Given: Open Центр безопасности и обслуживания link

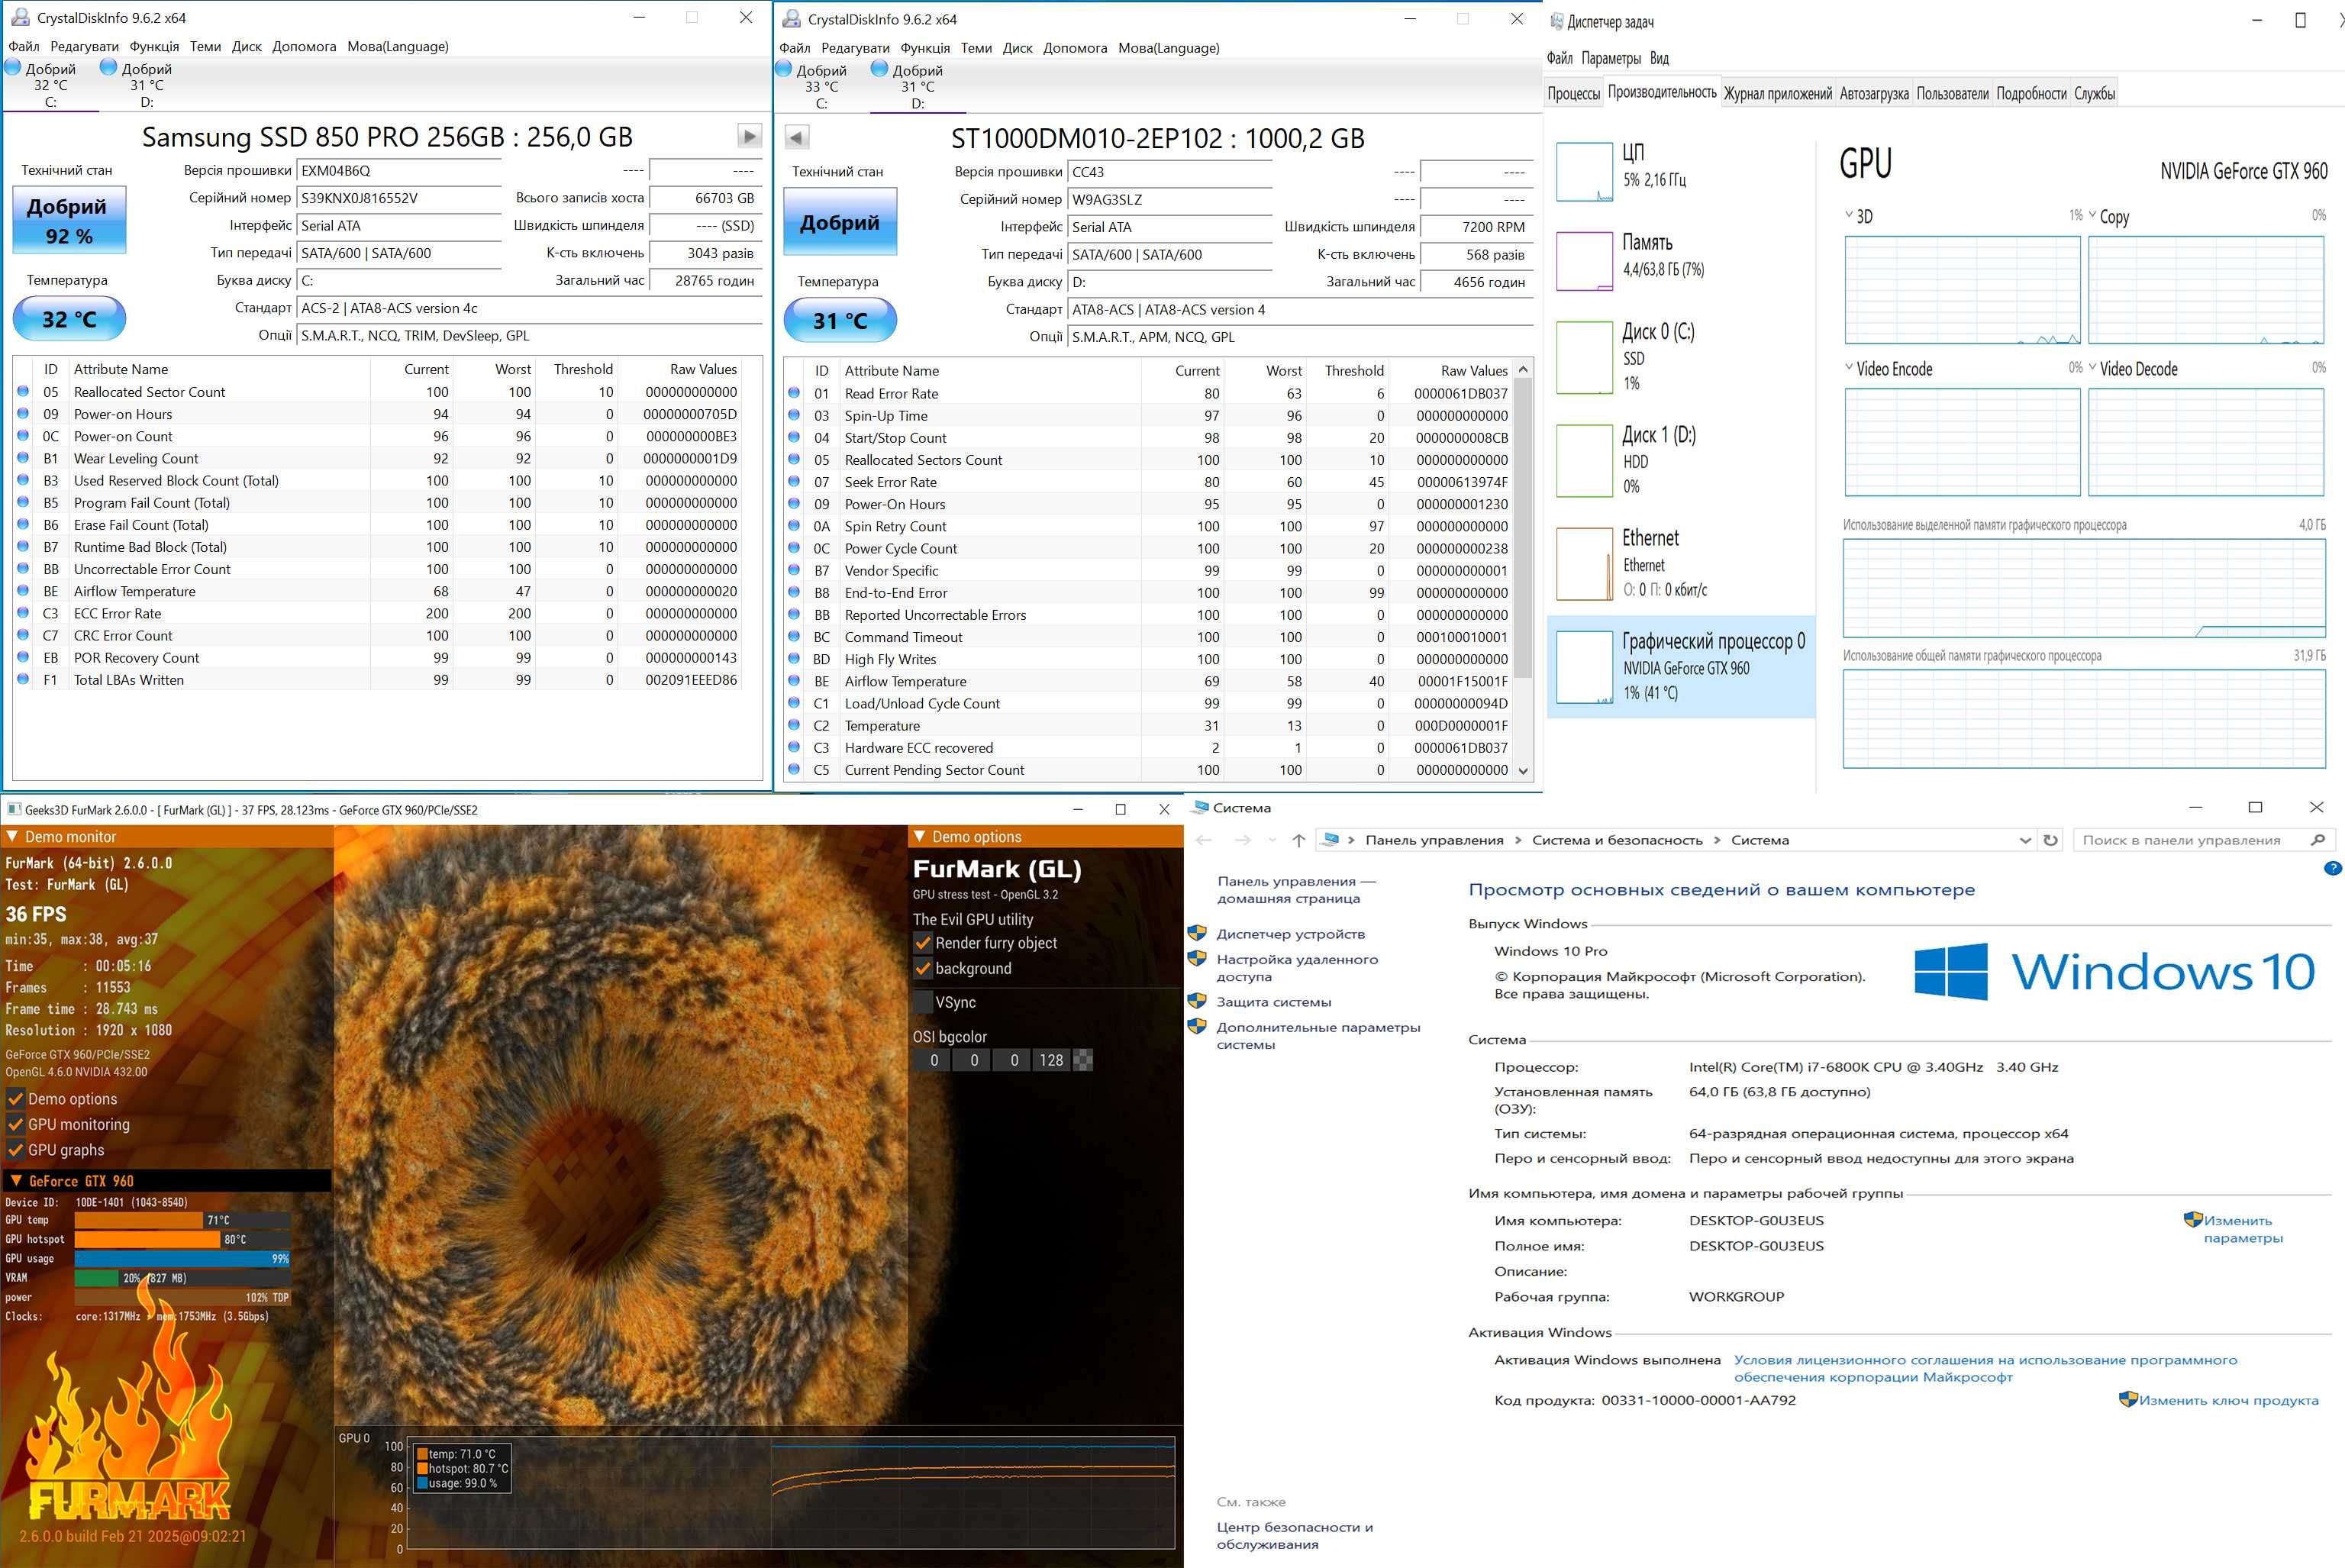Looking at the screenshot, I should coord(1294,1535).
